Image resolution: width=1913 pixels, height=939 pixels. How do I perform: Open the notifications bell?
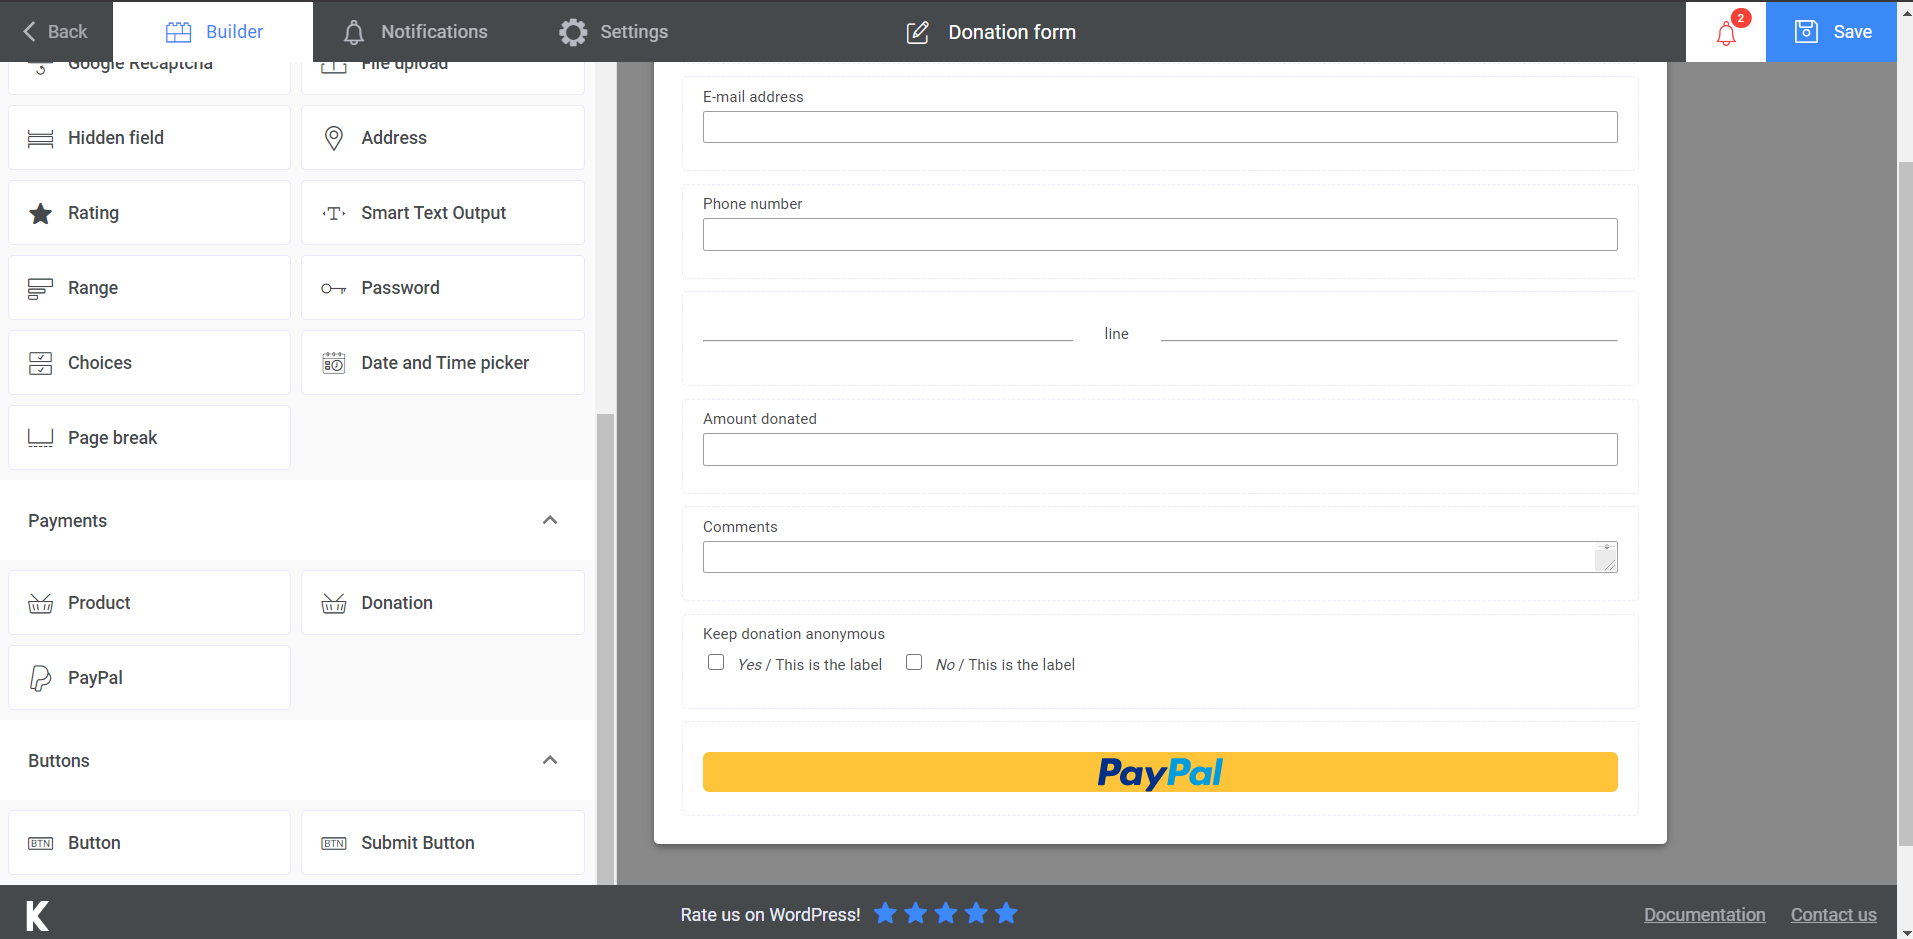pyautogui.click(x=1725, y=35)
